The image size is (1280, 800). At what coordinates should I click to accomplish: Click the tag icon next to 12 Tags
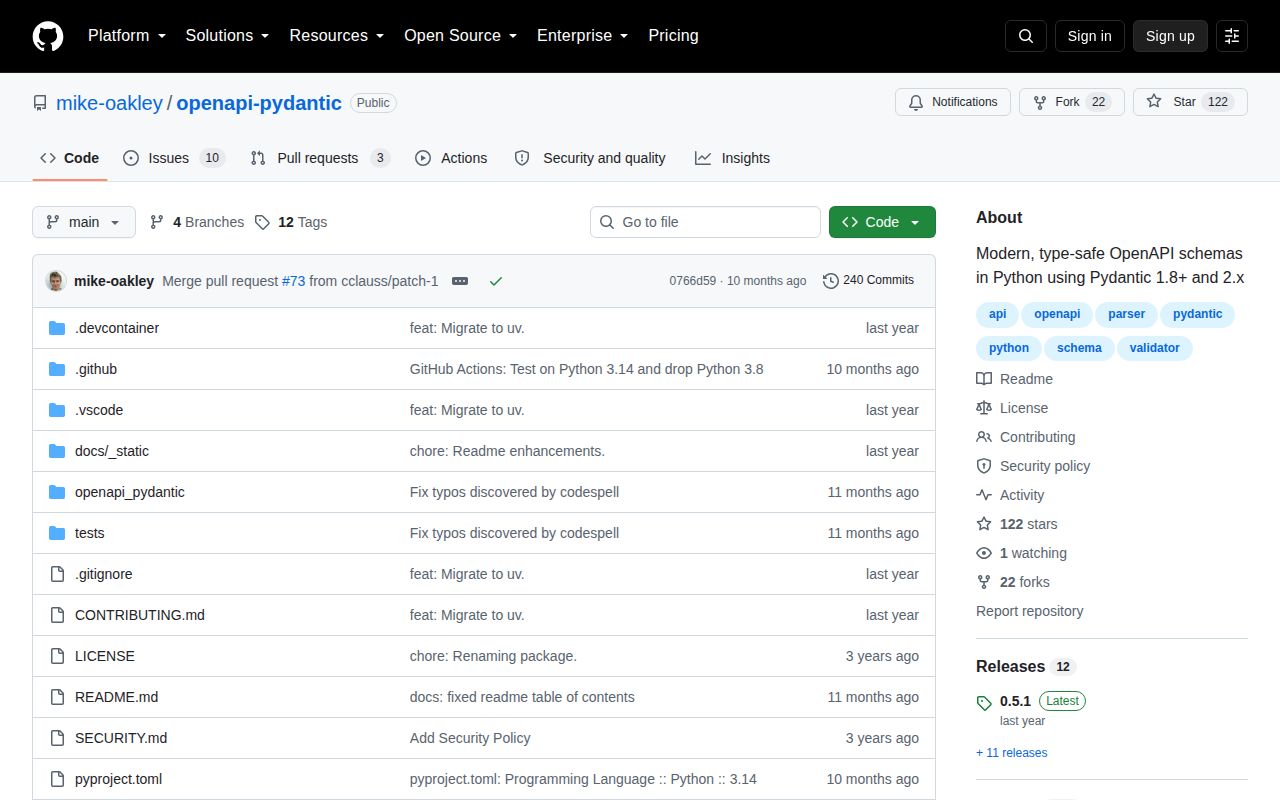pos(262,222)
